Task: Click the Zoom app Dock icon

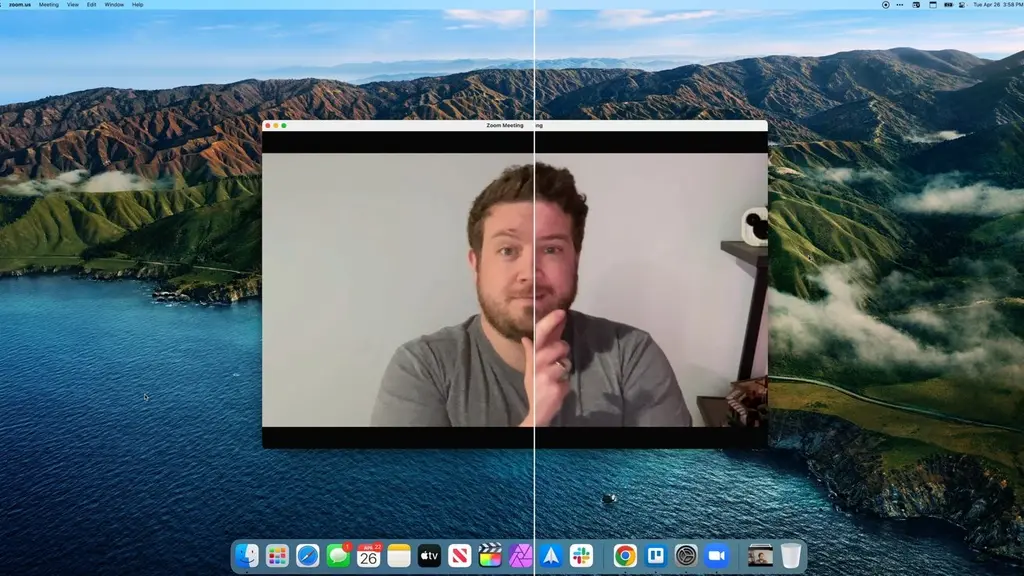Action: [716, 556]
